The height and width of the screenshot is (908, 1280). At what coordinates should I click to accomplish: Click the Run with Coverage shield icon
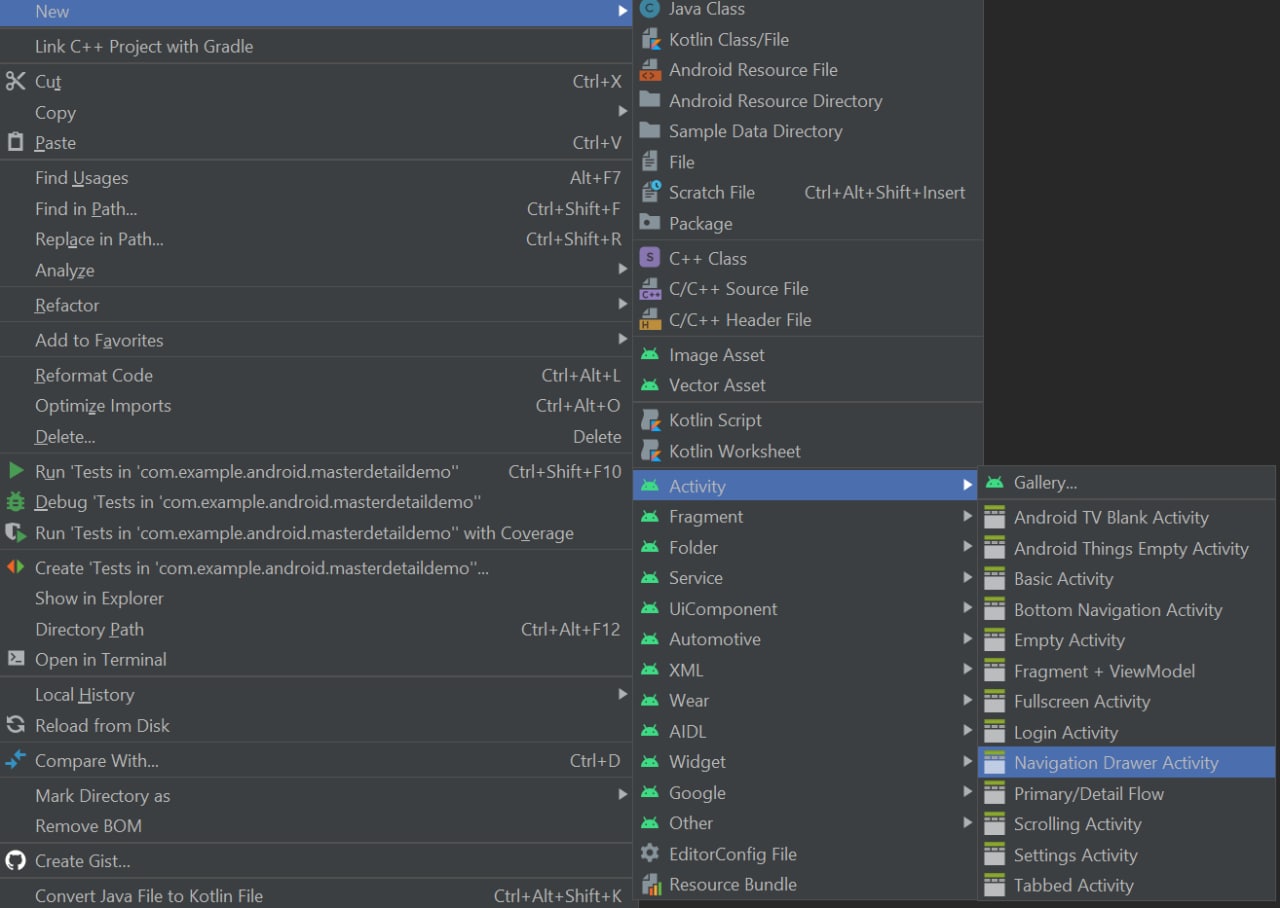[15, 532]
